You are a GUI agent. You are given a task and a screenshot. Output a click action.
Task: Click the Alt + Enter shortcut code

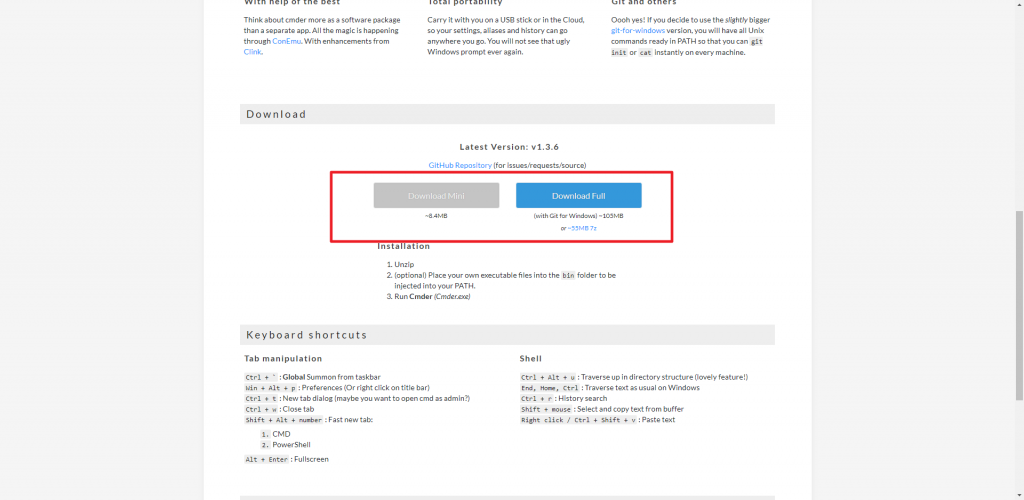266,460
